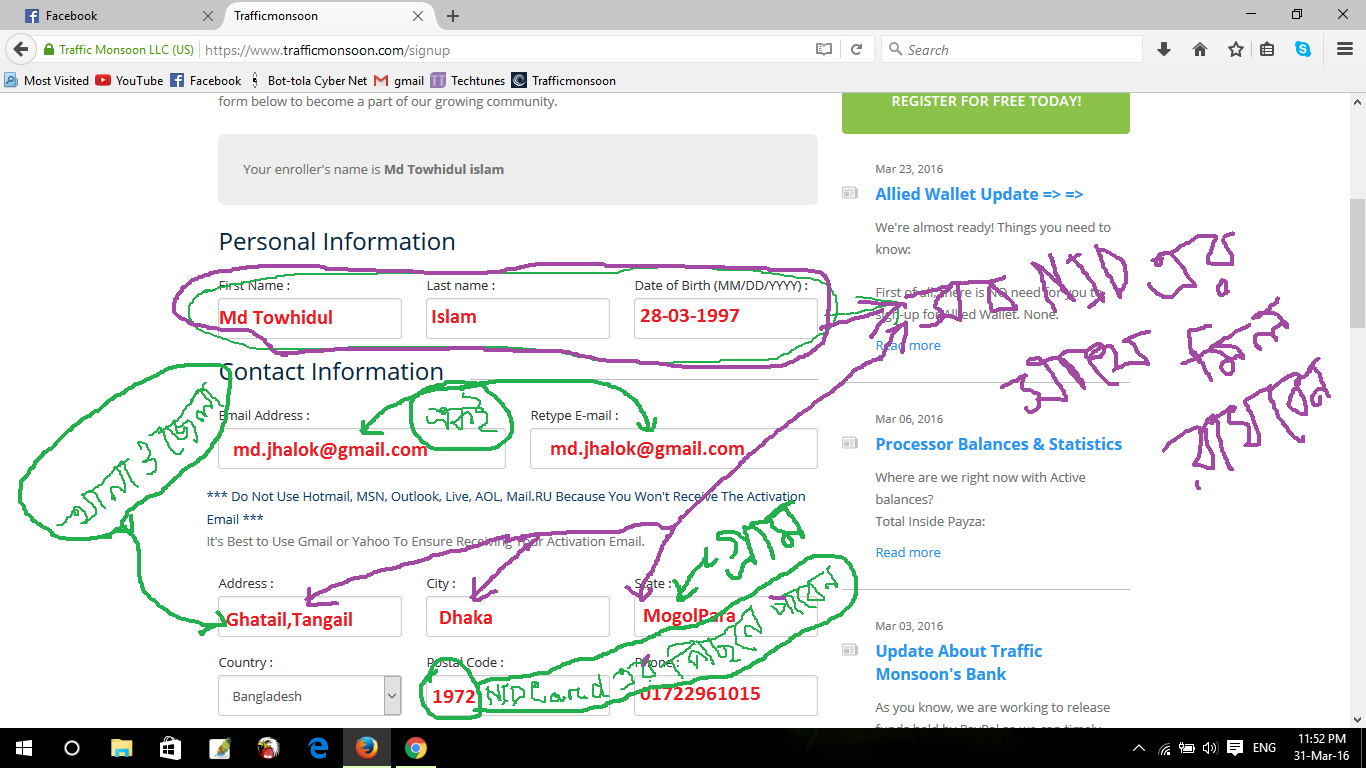Click the State input field

[x=726, y=616]
